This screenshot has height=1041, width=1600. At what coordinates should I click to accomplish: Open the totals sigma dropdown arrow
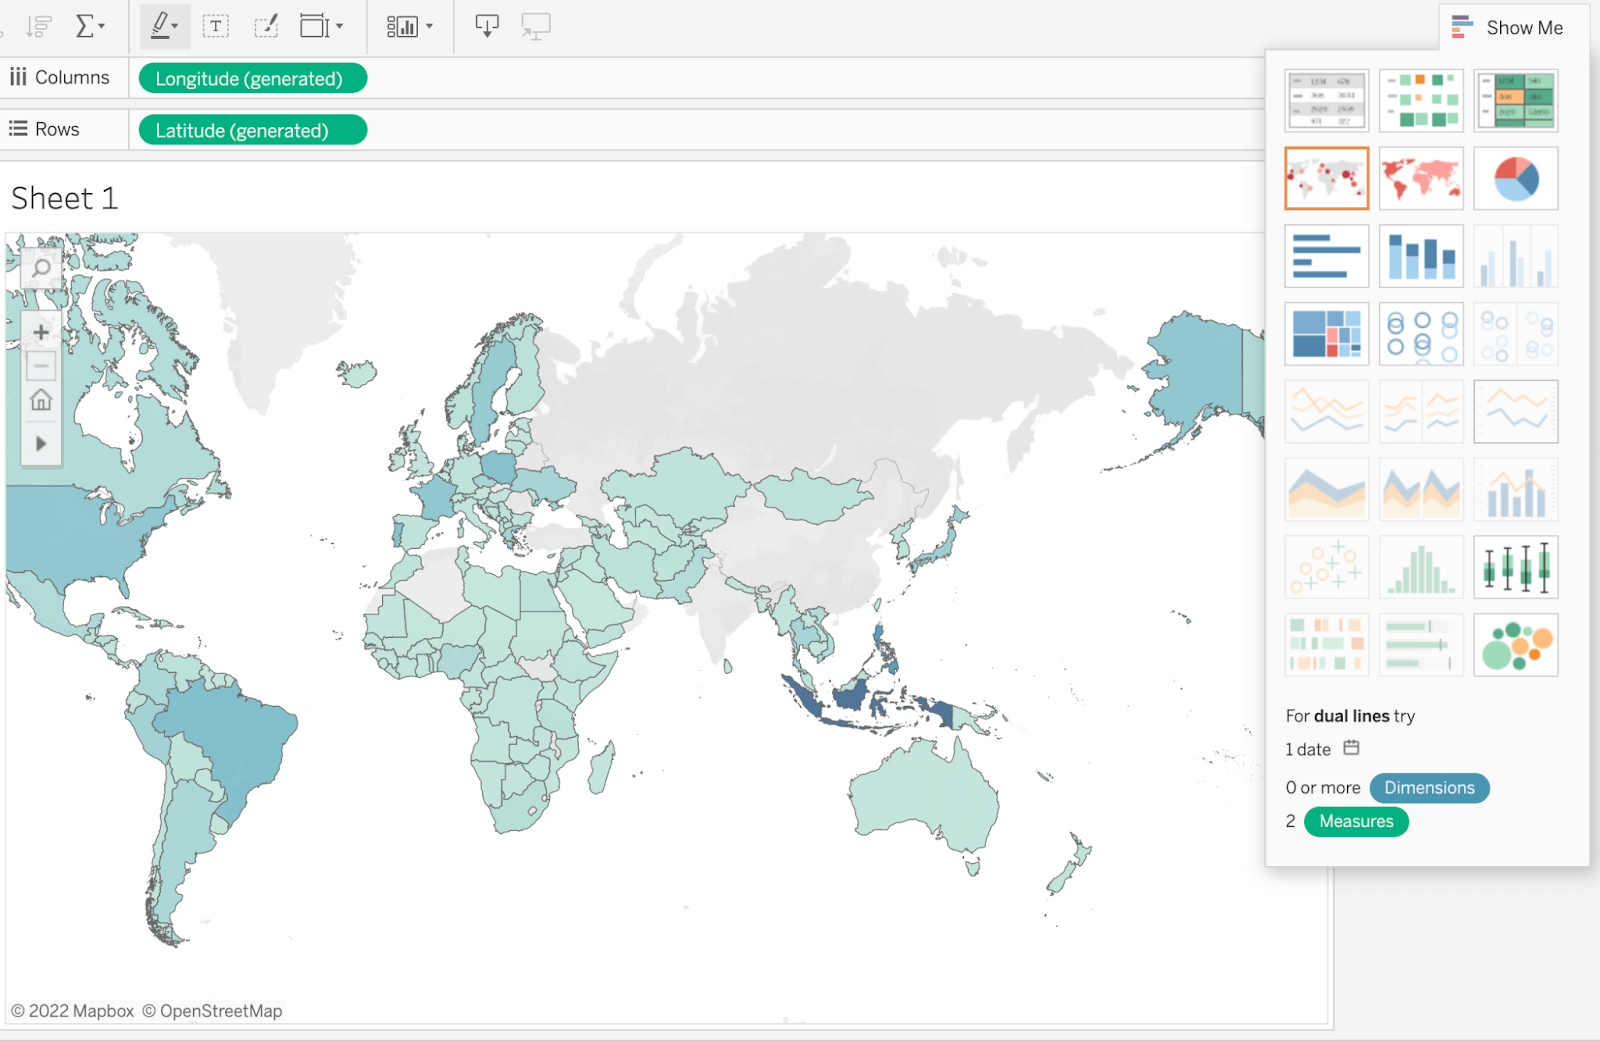pos(102,26)
